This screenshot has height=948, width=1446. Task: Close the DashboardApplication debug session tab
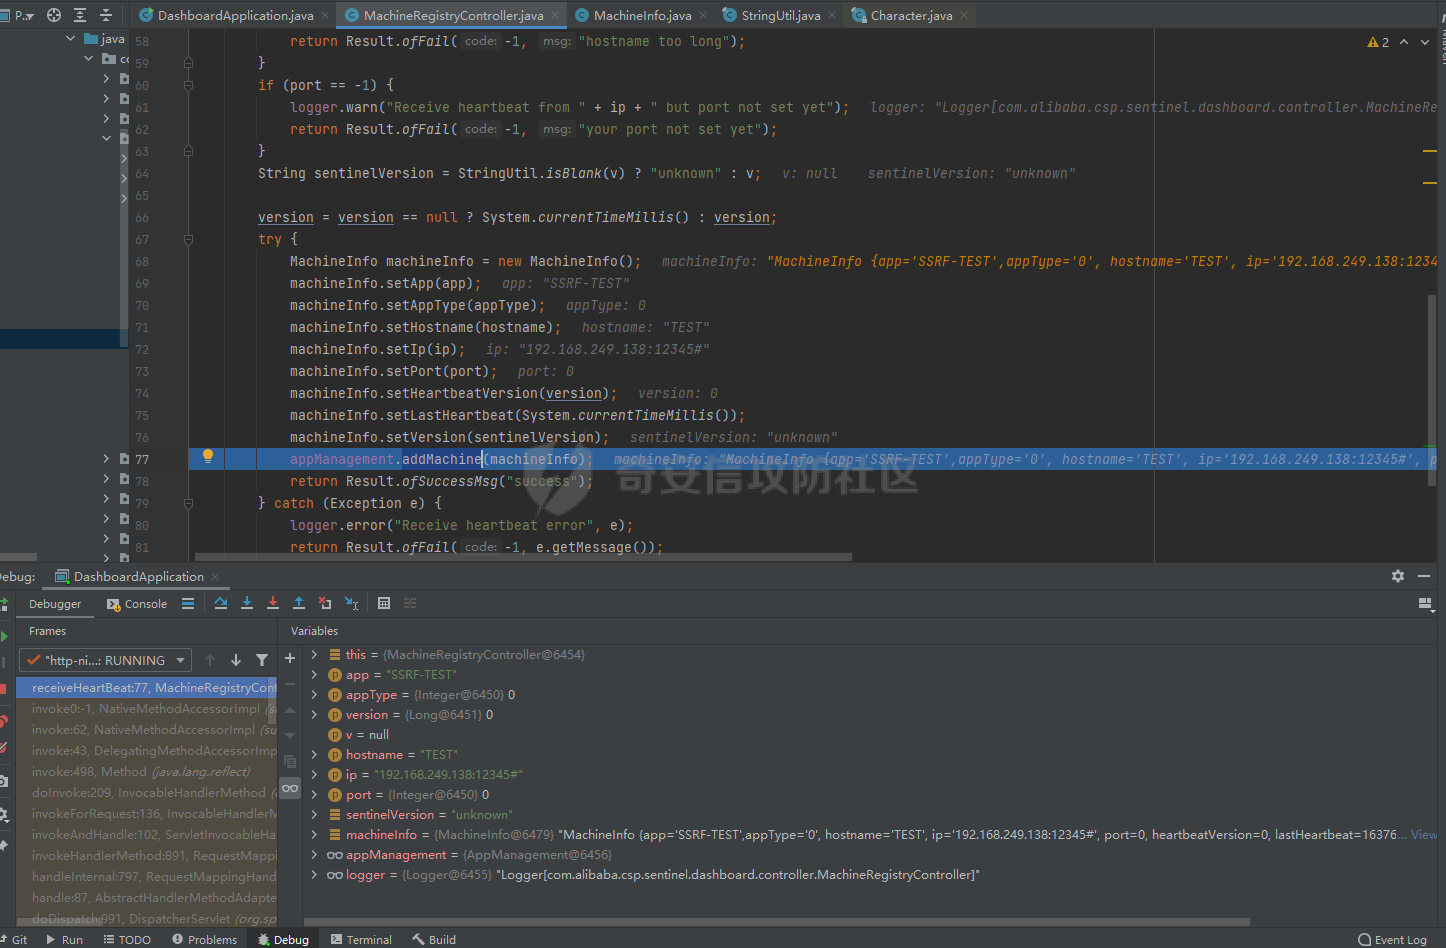point(215,577)
